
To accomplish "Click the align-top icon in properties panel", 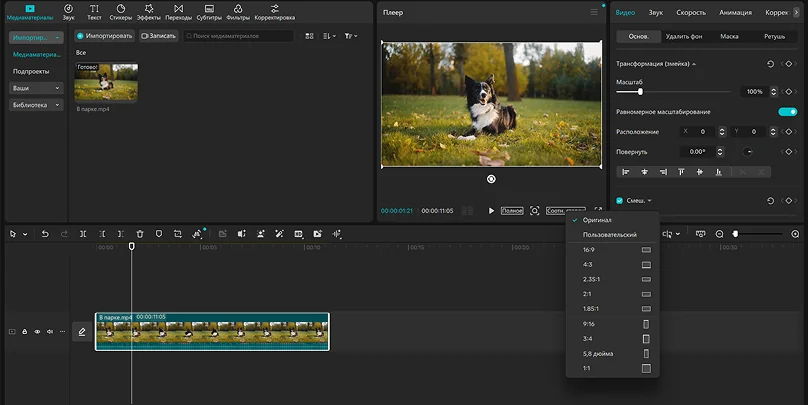I will click(x=681, y=172).
